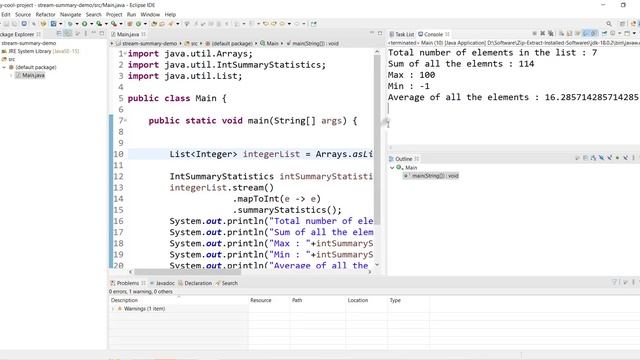Image resolution: width=640 pixels, height=360 pixels.
Task: Select the Outline view tab
Action: point(404,159)
